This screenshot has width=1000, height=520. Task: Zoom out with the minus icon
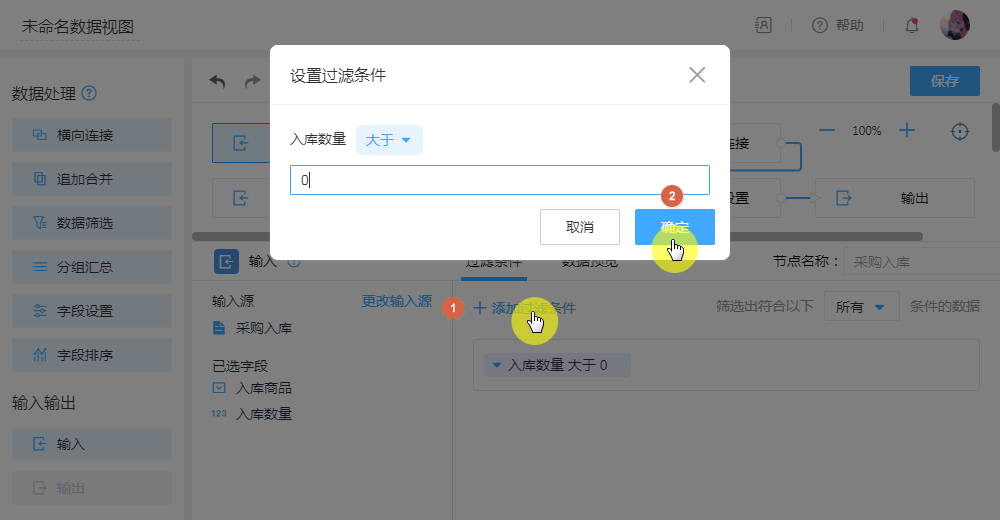click(x=827, y=130)
